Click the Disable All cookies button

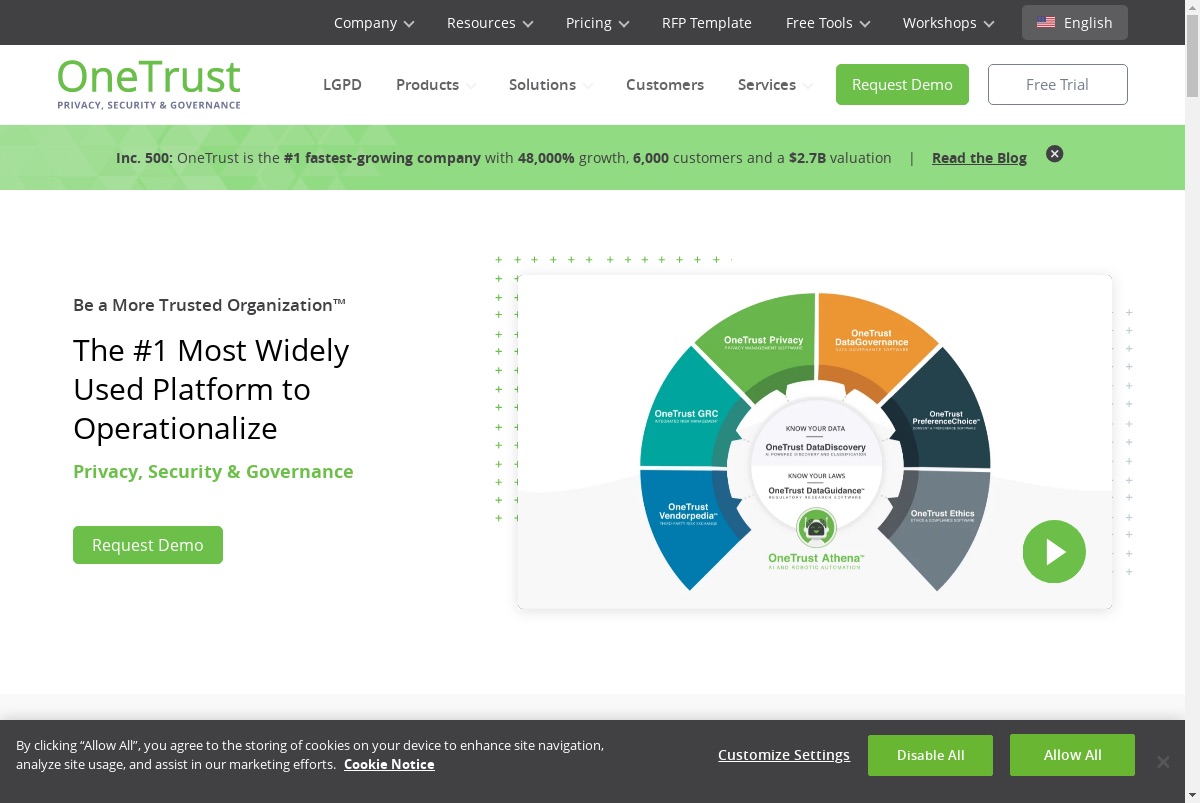coord(930,755)
